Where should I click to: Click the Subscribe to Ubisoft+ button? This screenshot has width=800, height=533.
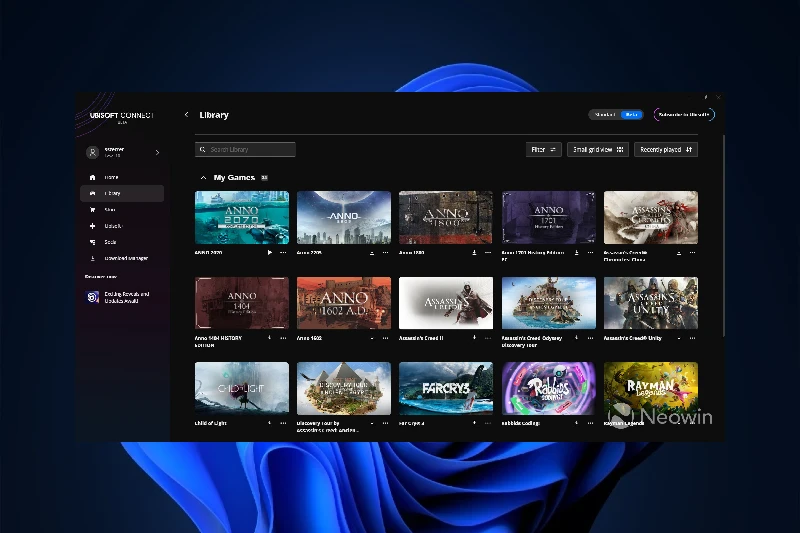(x=684, y=115)
